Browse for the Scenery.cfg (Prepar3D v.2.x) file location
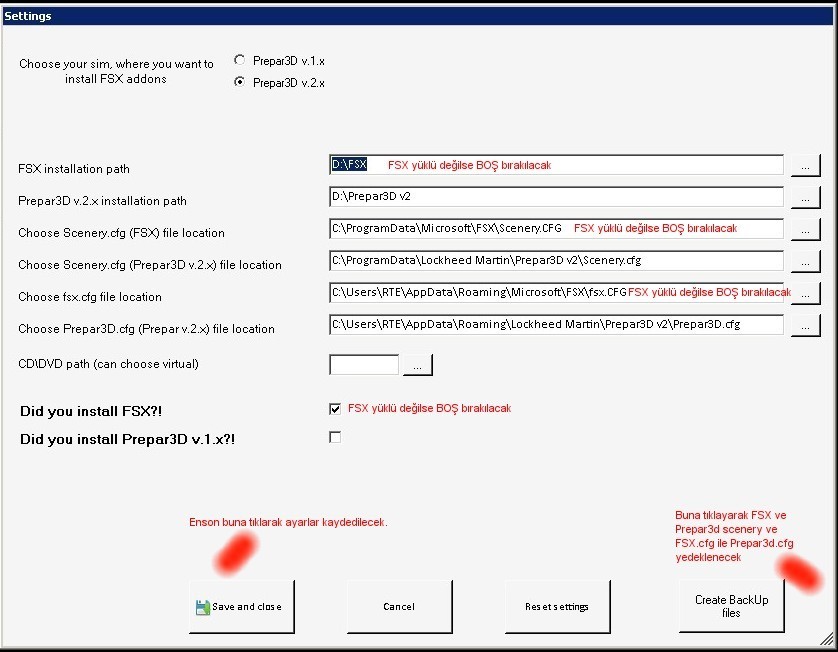The height and width of the screenshot is (652, 838). [x=805, y=261]
